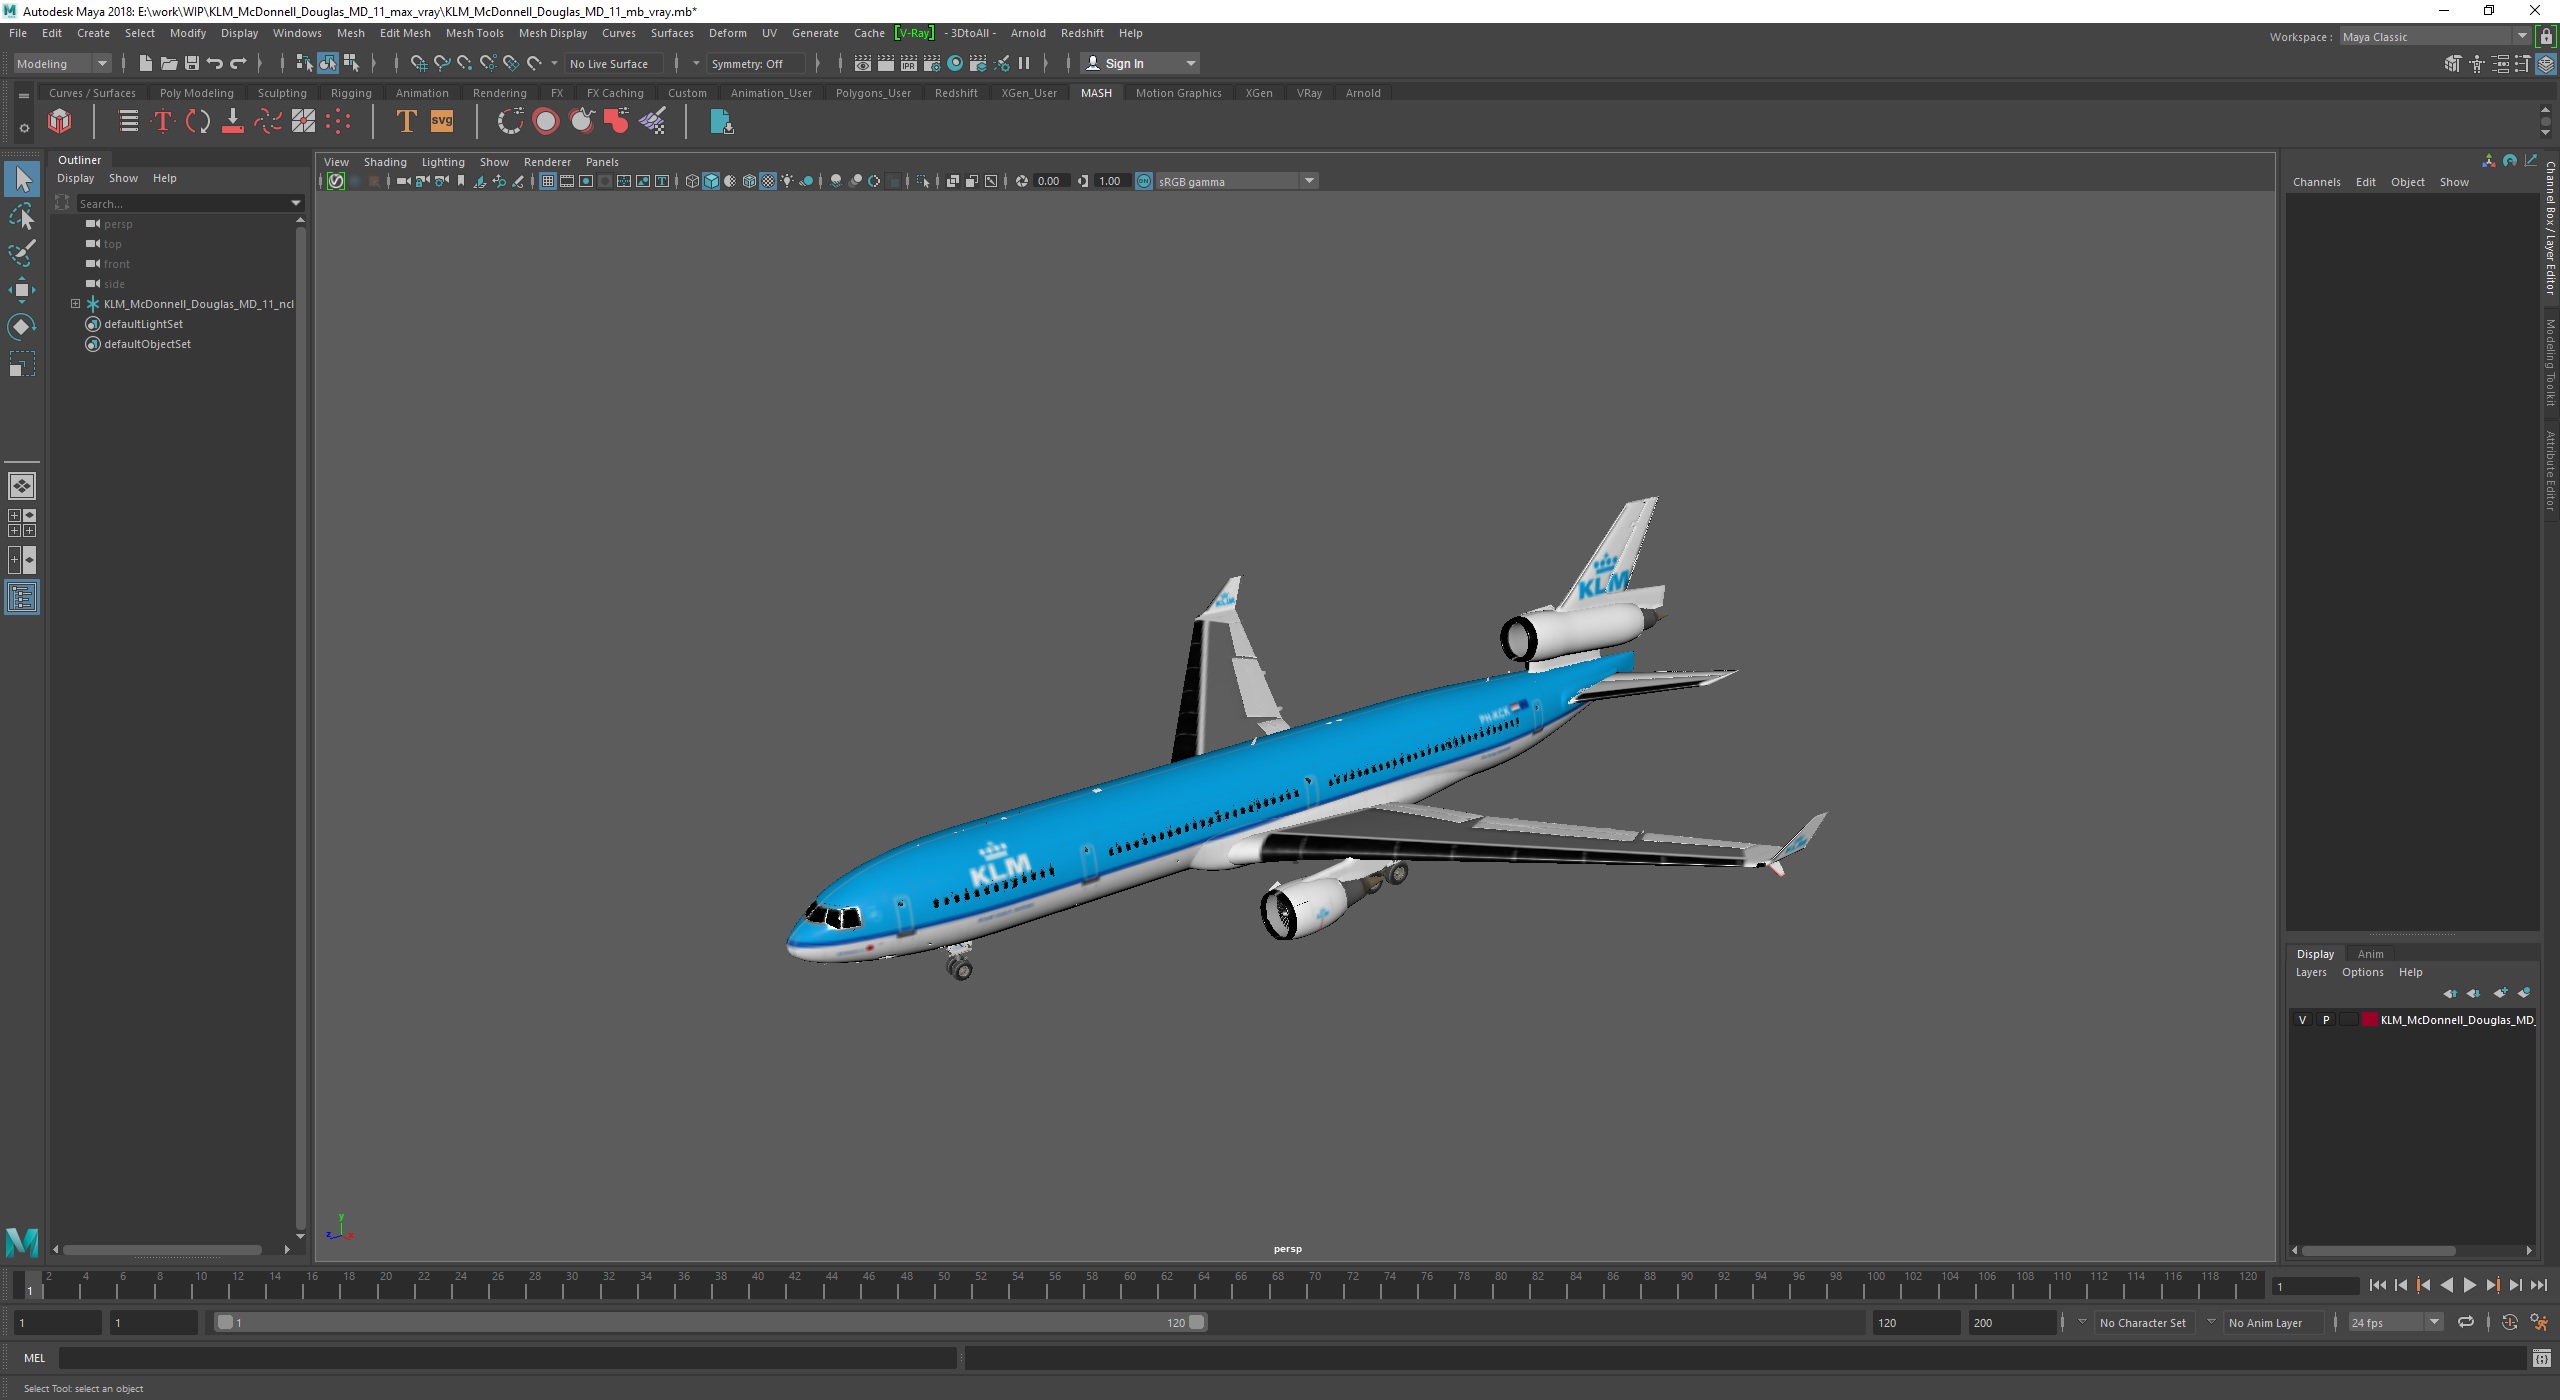
Task: Choose the Move tool in toolbox
Action: [x=22, y=290]
